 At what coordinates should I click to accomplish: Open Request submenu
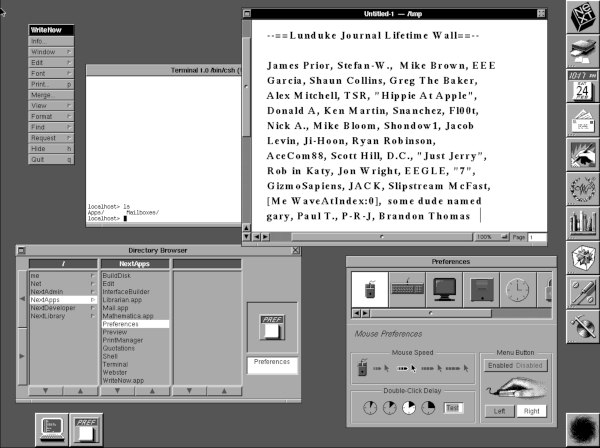coord(51,138)
